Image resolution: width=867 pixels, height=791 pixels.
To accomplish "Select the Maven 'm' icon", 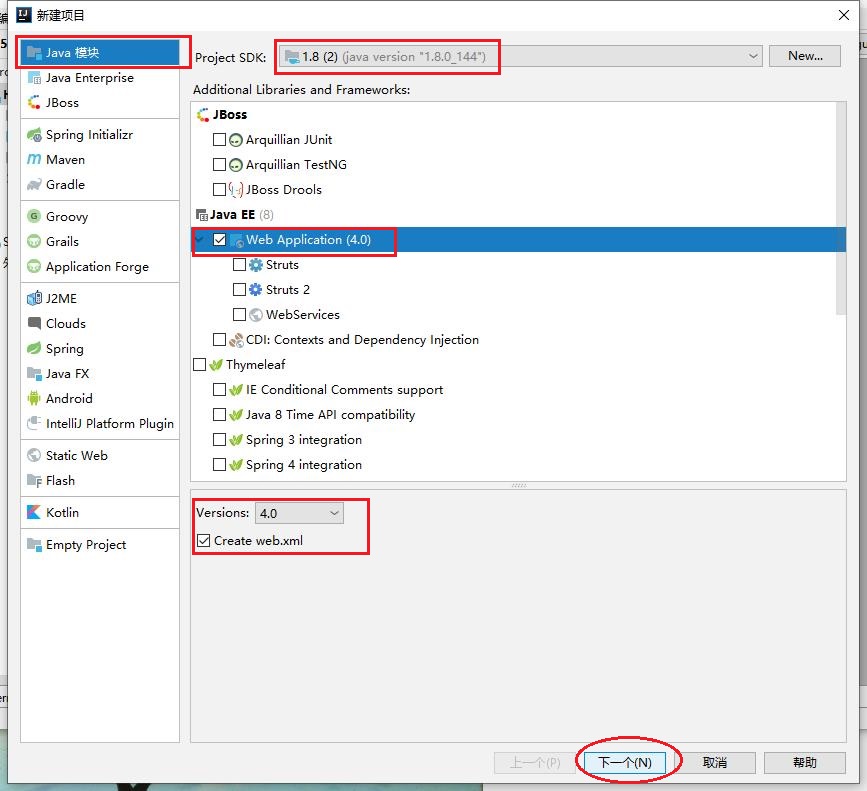I will pyautogui.click(x=34, y=160).
